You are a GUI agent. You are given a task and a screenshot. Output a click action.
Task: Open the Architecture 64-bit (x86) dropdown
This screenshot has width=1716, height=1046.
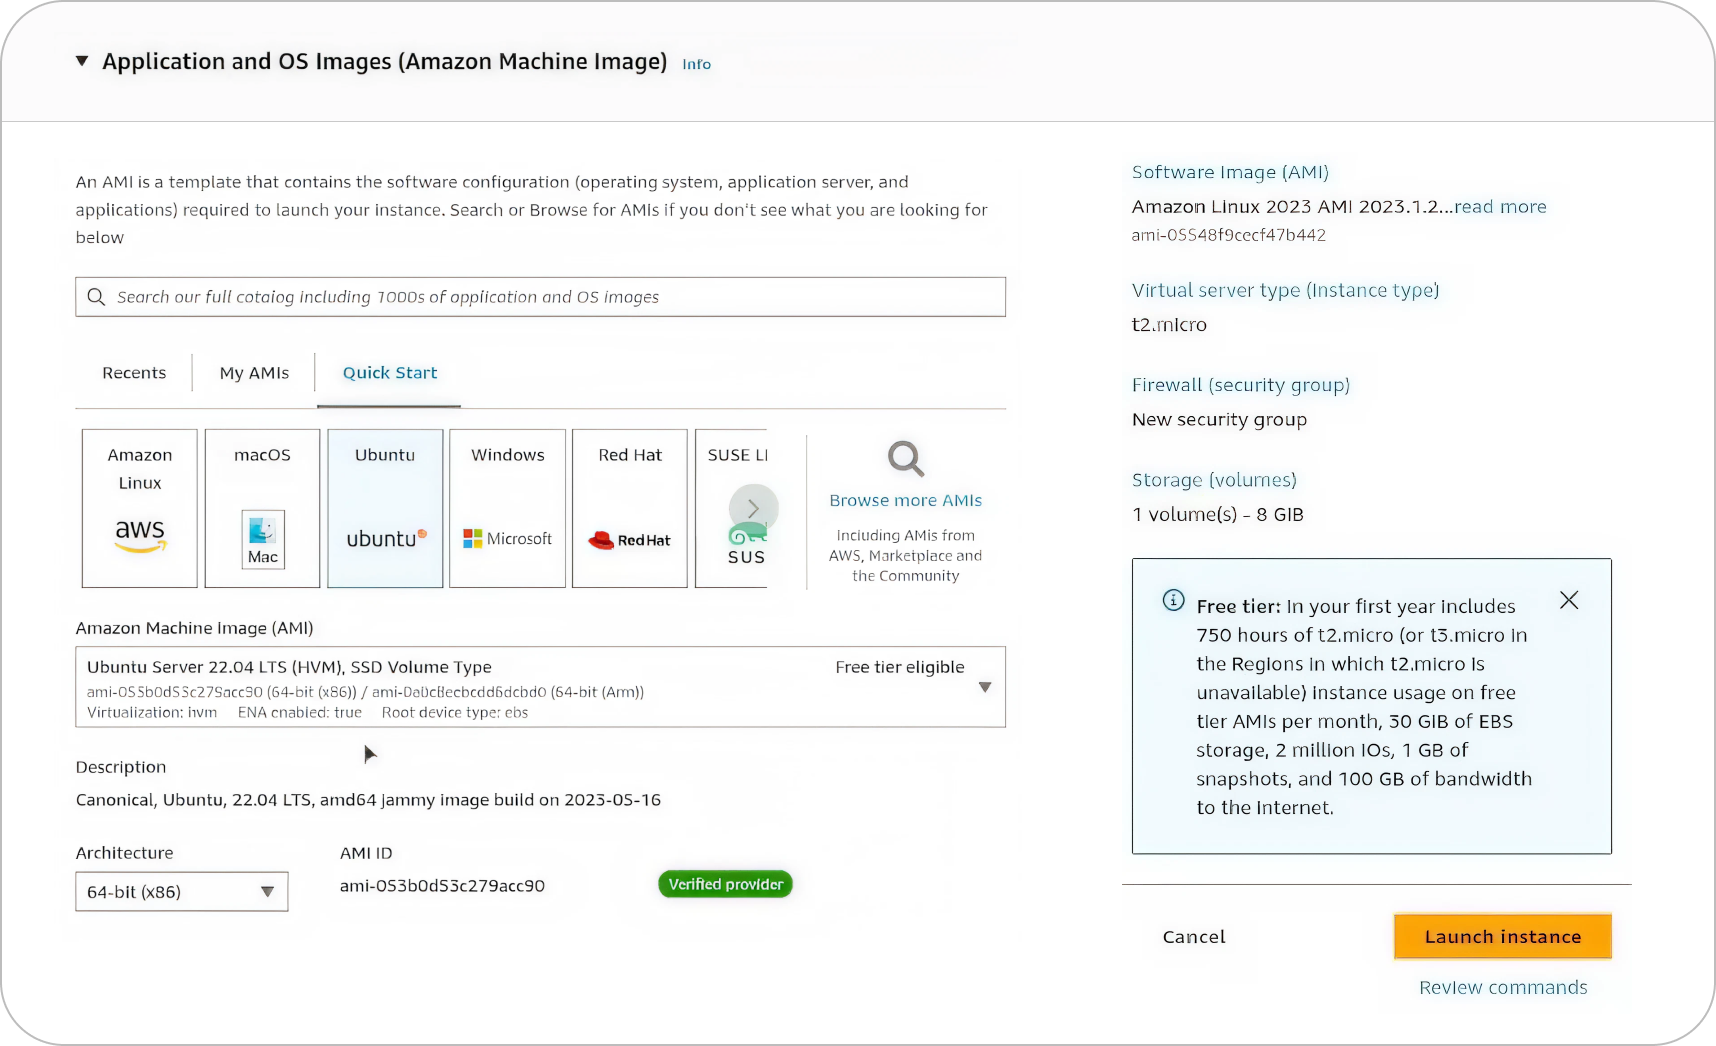pyautogui.click(x=182, y=892)
